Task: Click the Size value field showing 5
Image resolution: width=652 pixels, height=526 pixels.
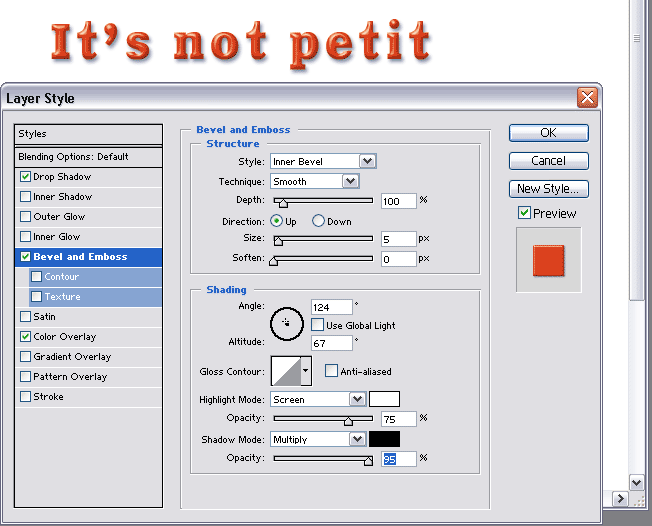Action: tap(398, 239)
